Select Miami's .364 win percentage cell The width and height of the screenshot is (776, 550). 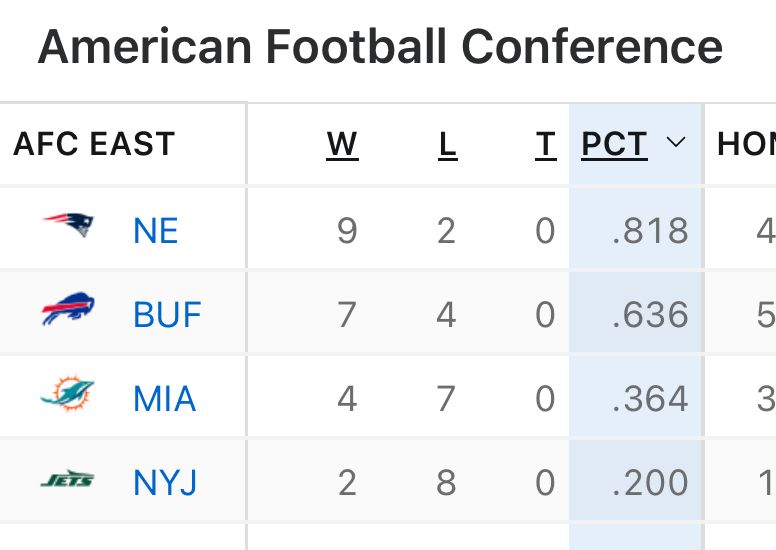[650, 399]
